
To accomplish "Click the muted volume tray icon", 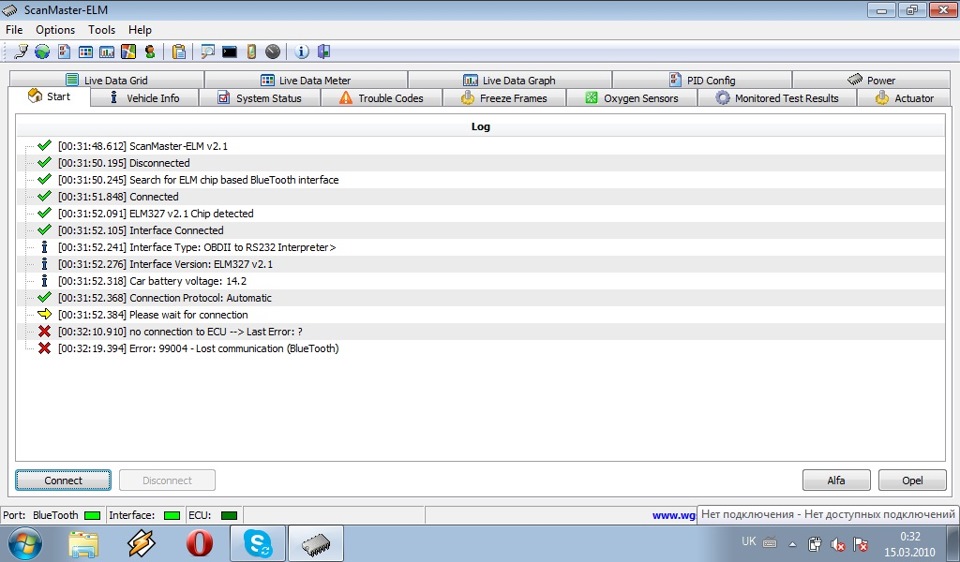I will click(x=838, y=544).
